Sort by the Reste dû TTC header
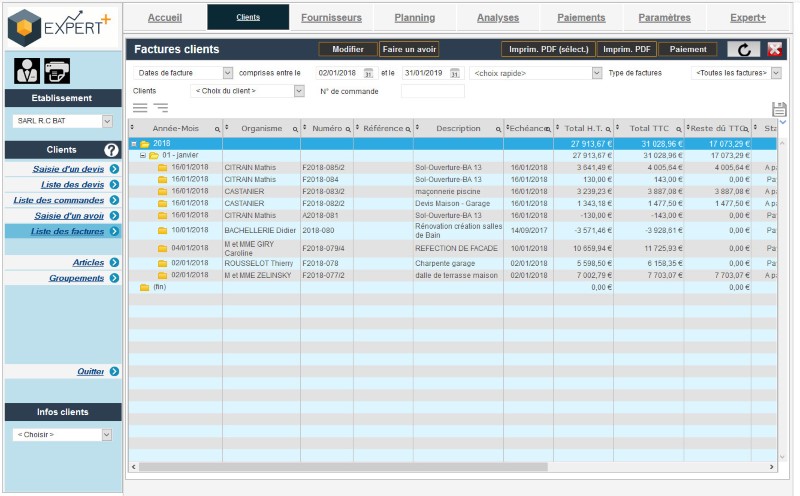The height and width of the screenshot is (496, 800). (x=716, y=129)
